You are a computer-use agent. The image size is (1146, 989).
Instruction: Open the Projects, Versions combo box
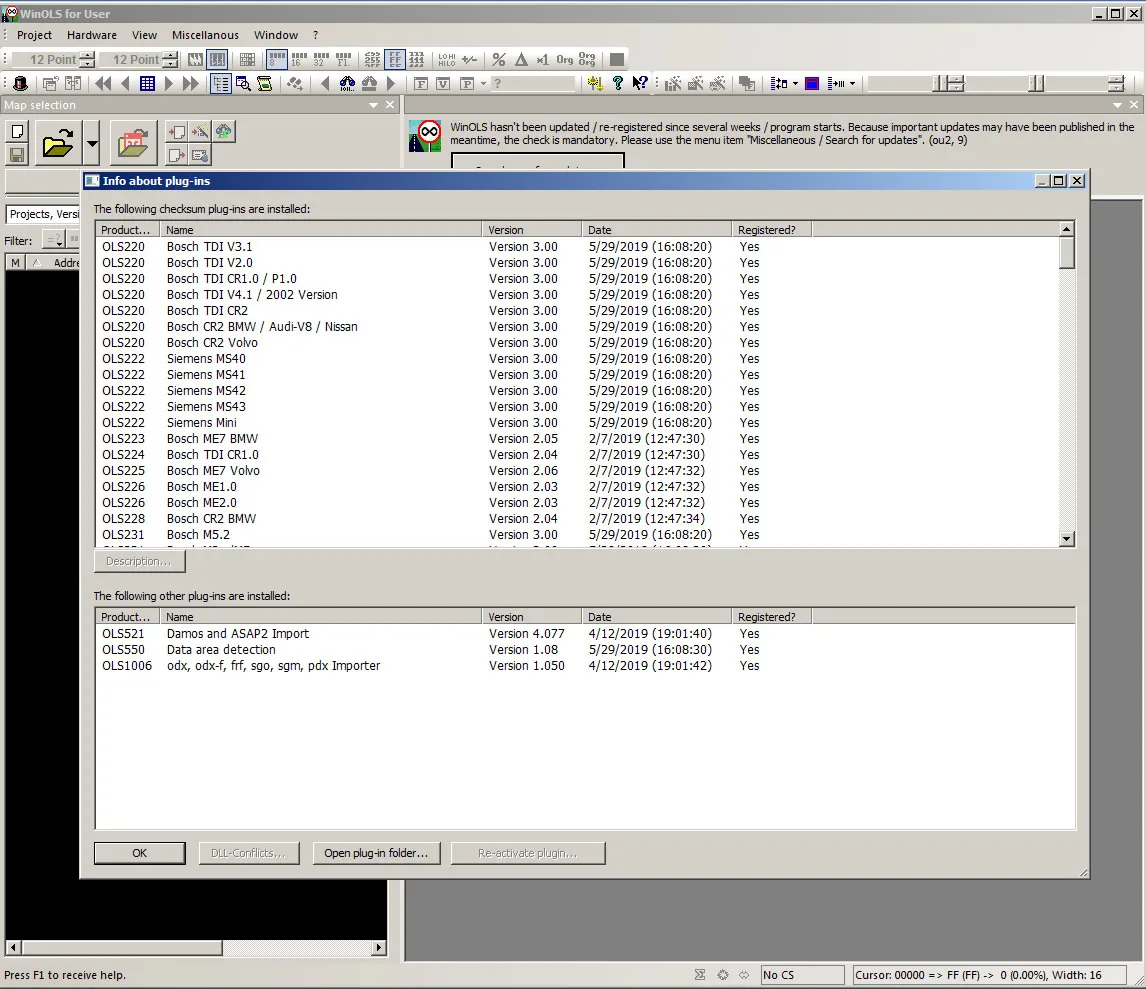(44, 214)
